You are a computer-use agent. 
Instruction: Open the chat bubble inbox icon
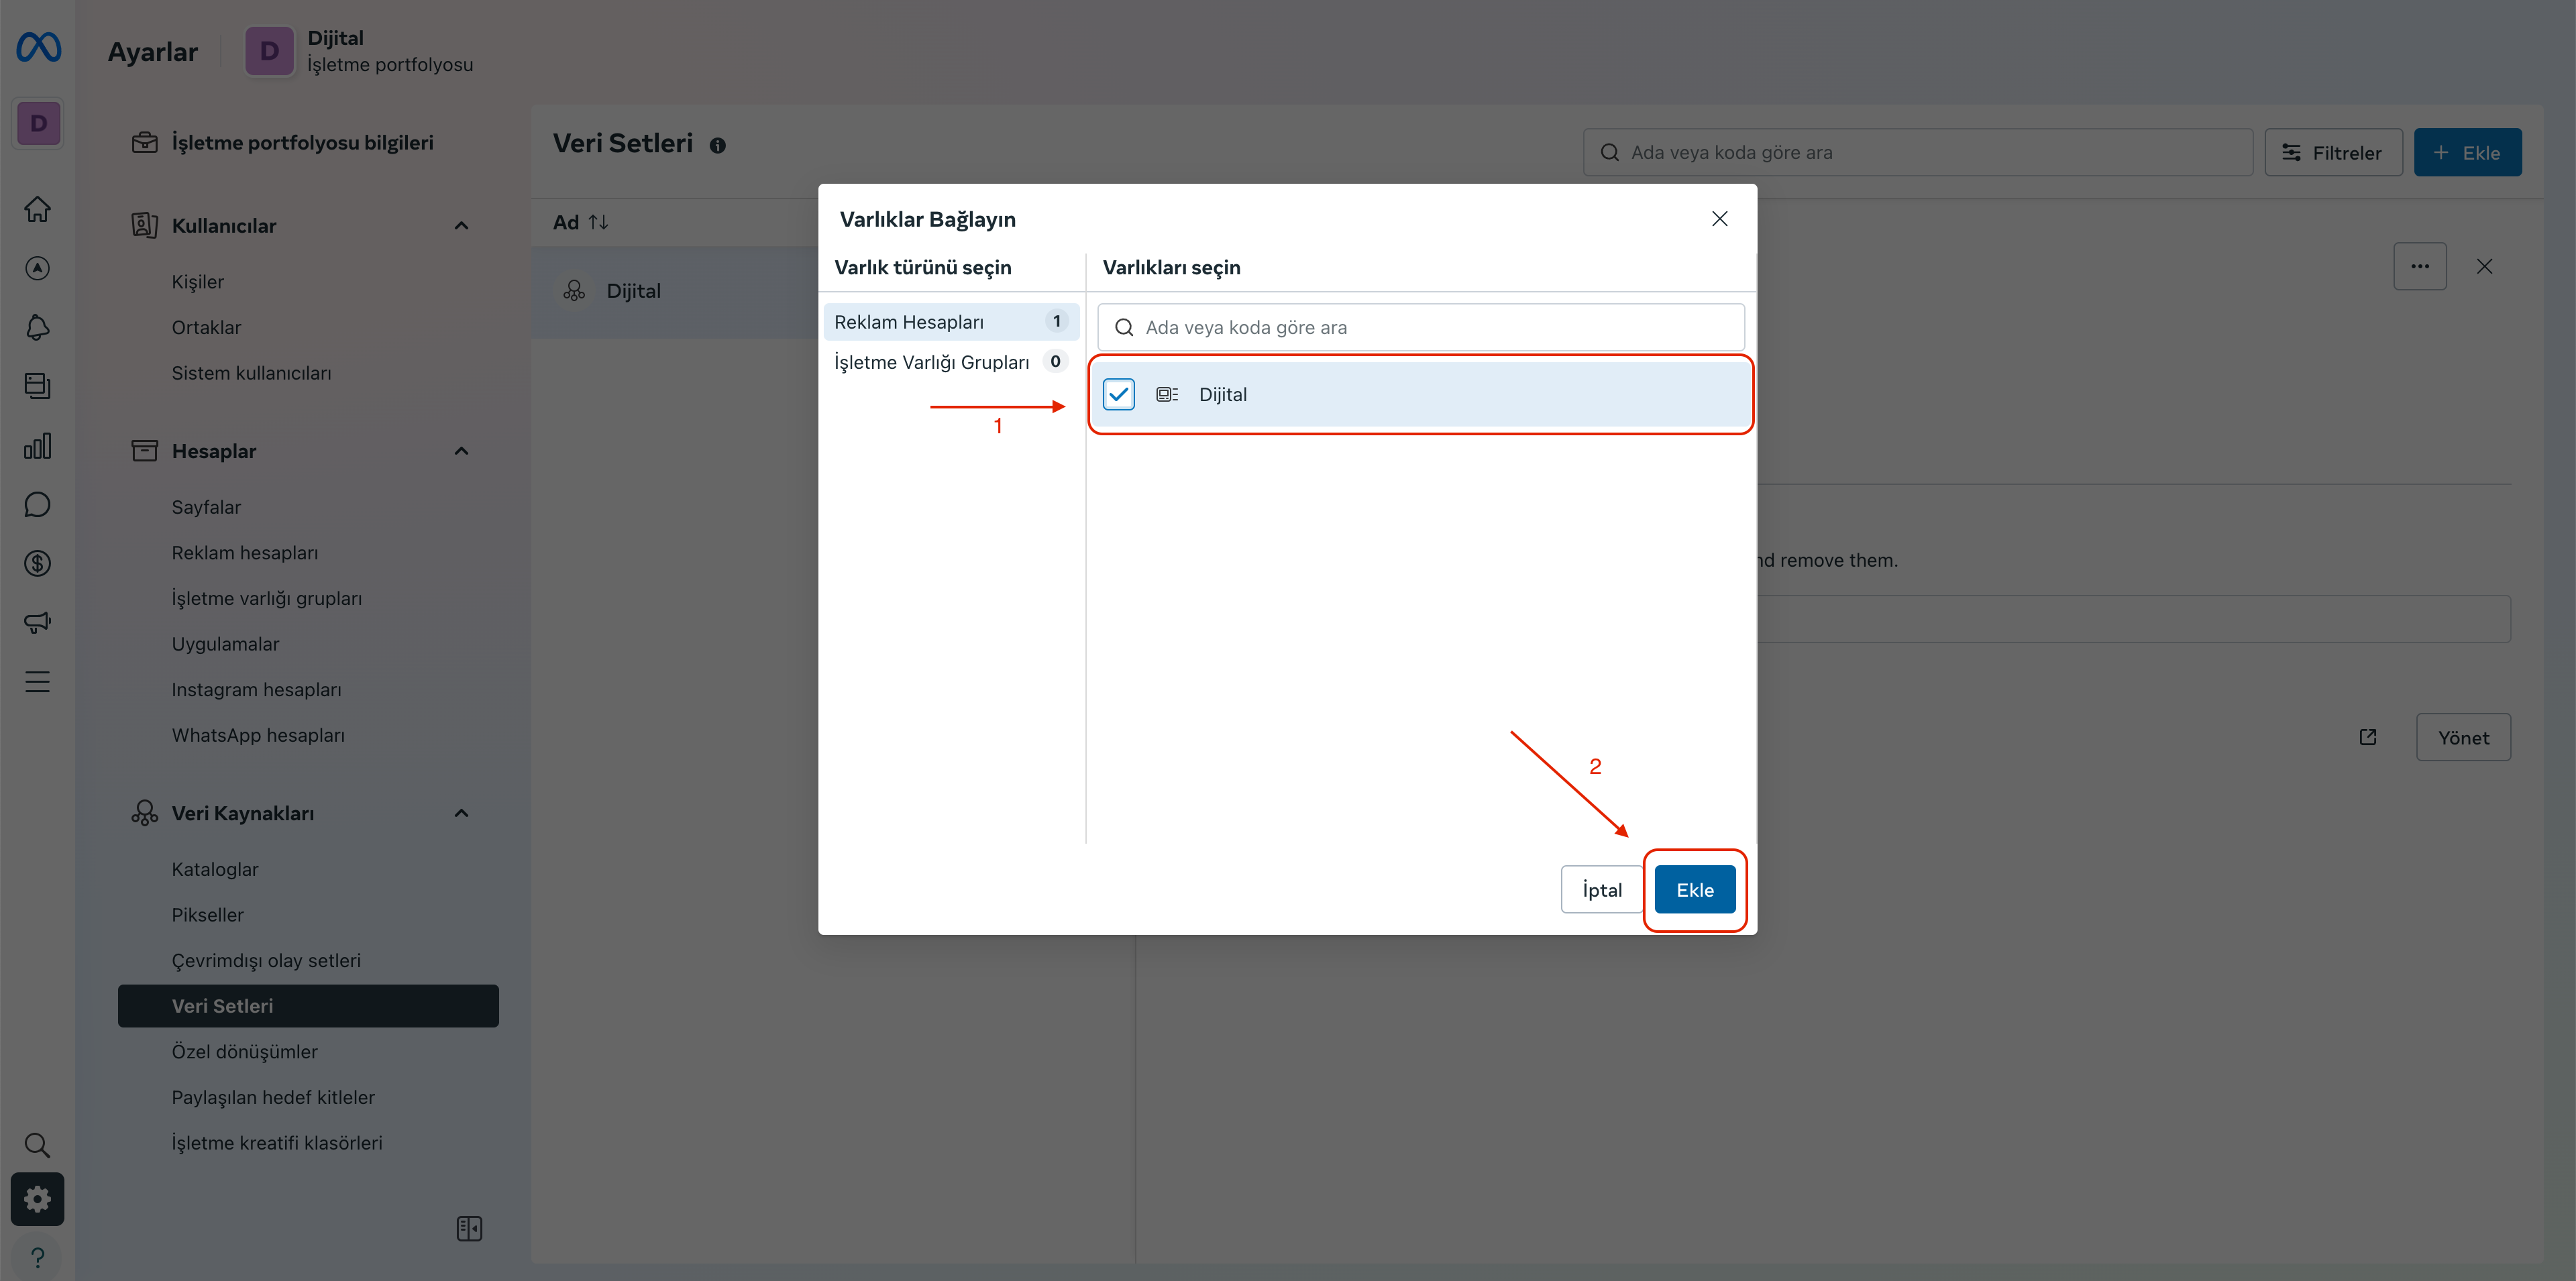tap(37, 504)
